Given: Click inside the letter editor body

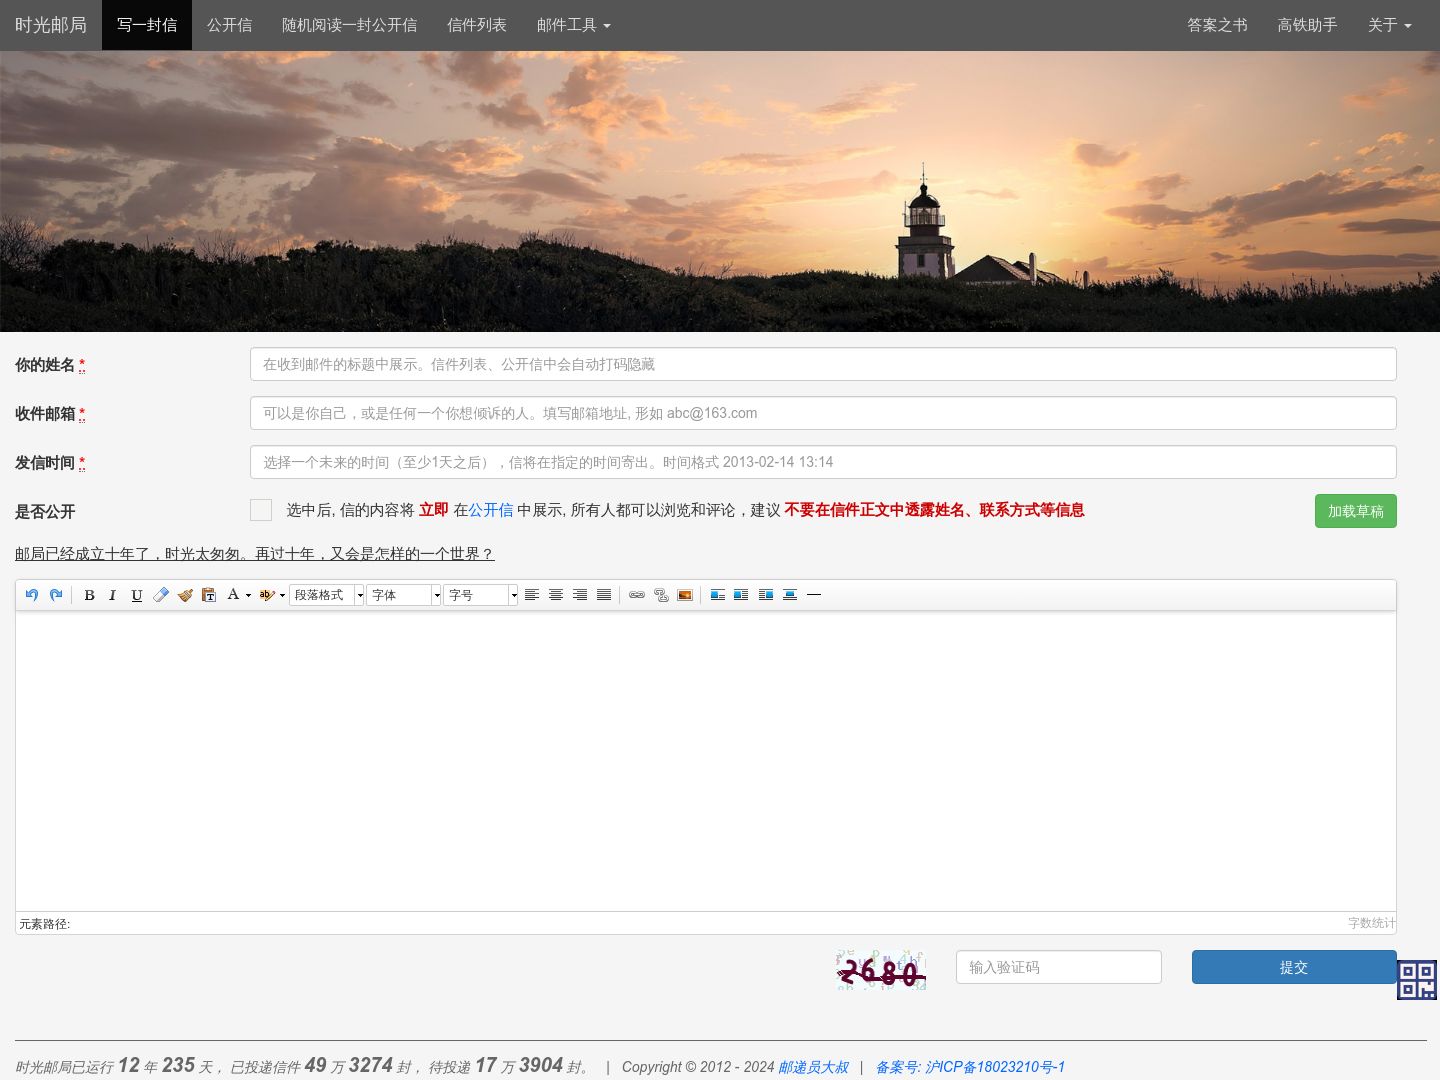Looking at the screenshot, I should click(x=706, y=761).
